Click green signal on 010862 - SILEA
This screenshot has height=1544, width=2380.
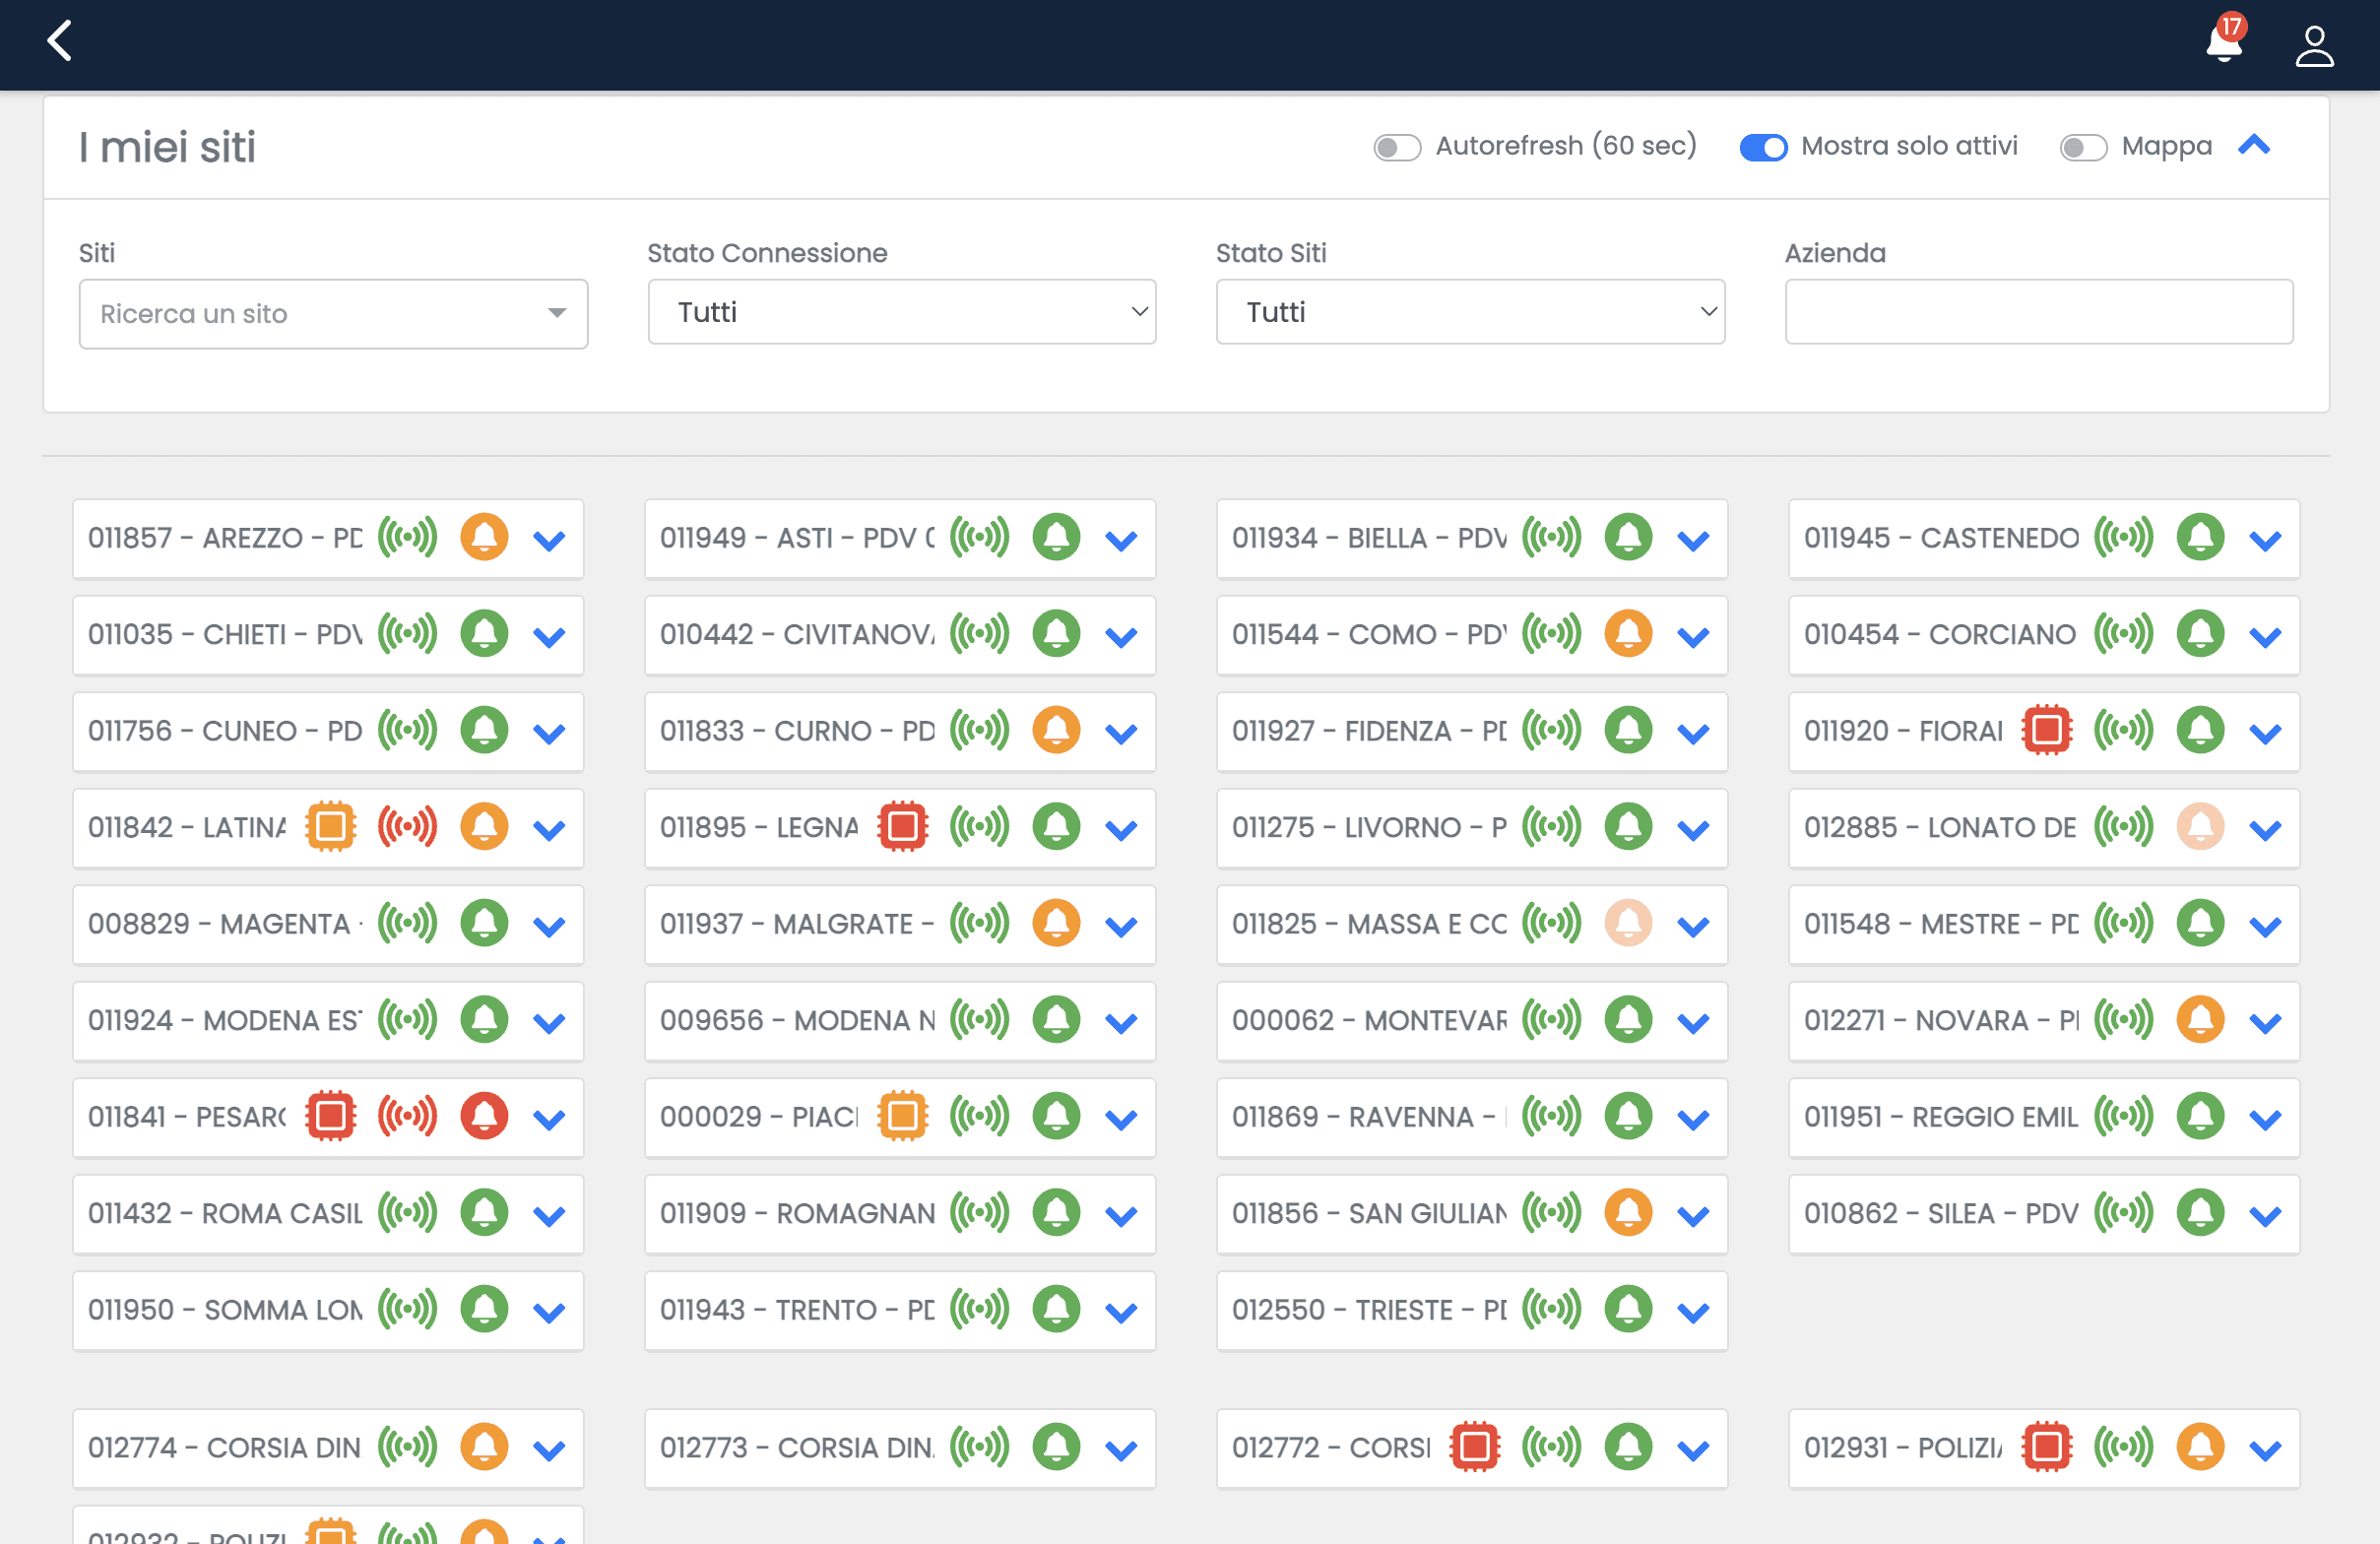(2123, 1213)
